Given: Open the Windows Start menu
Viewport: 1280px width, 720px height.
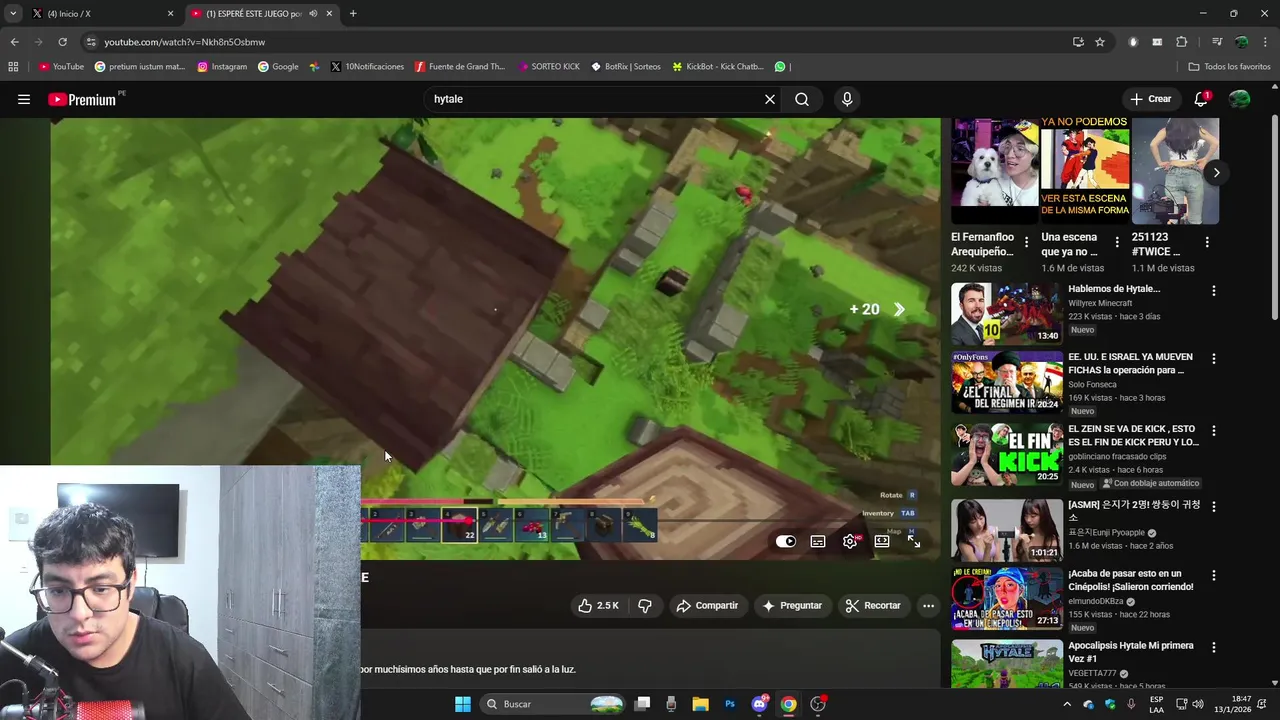Looking at the screenshot, I should (x=463, y=704).
